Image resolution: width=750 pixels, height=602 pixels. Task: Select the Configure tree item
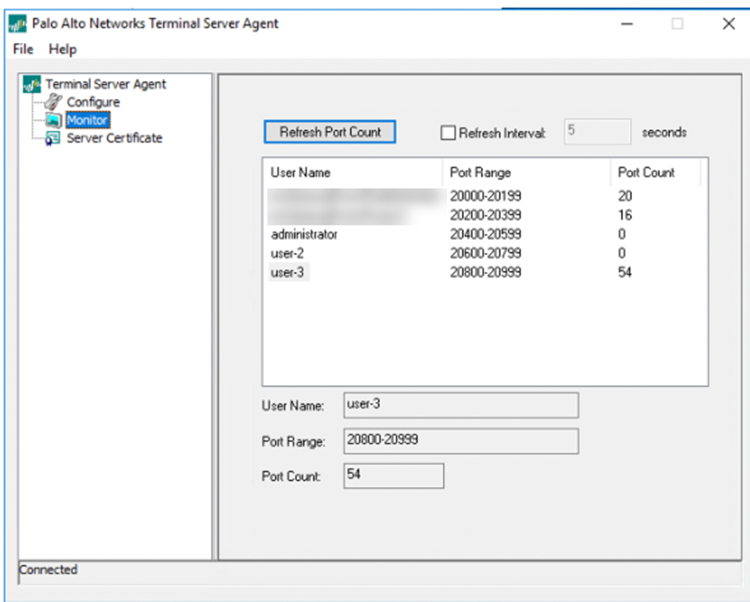(x=93, y=102)
